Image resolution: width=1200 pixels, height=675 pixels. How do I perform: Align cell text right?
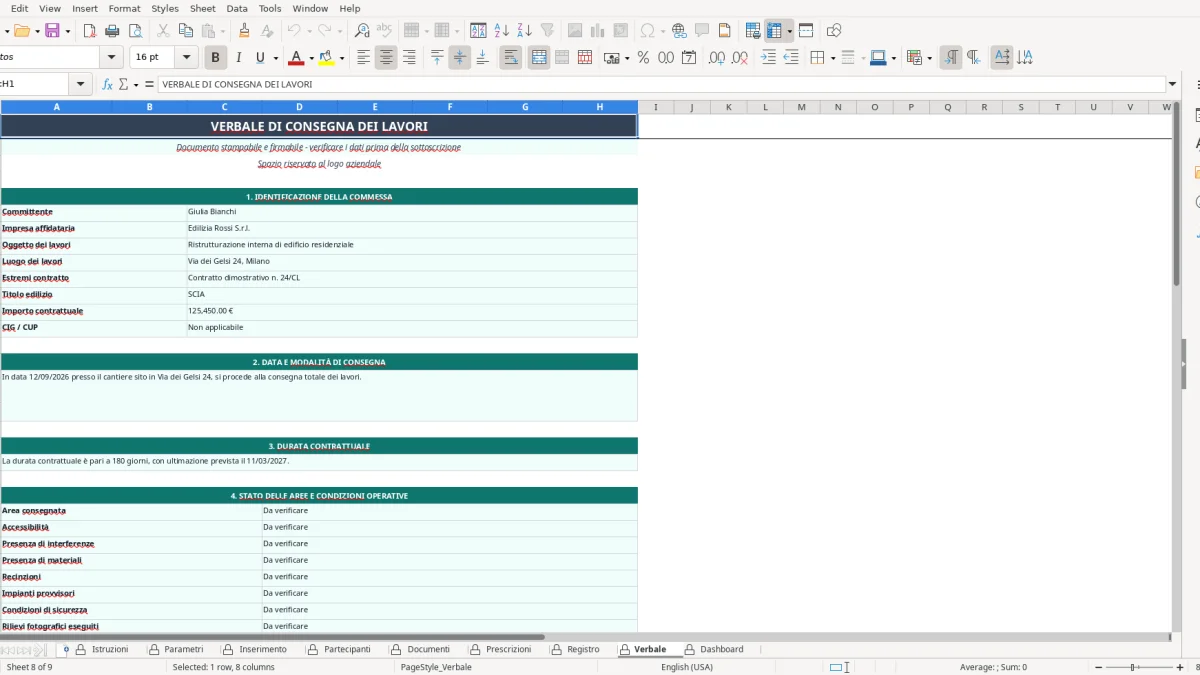[x=409, y=58]
